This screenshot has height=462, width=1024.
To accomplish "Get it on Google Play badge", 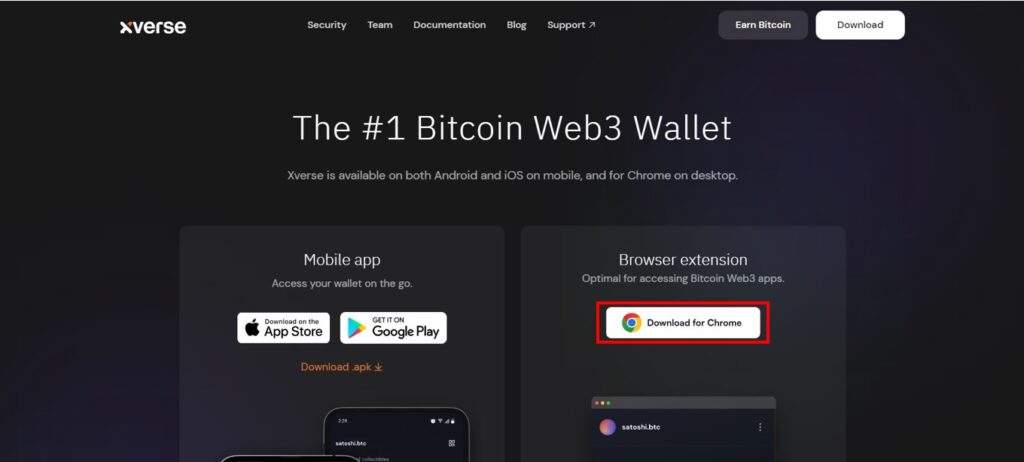I will tap(393, 328).
